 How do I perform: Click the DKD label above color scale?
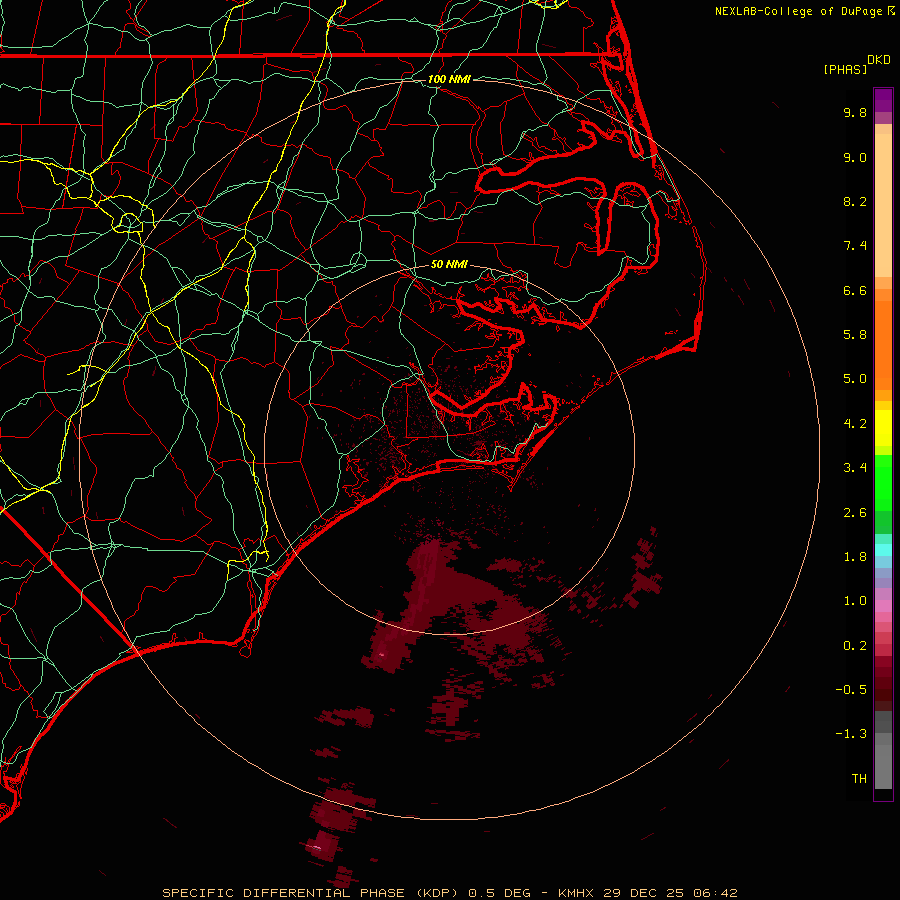[879, 59]
